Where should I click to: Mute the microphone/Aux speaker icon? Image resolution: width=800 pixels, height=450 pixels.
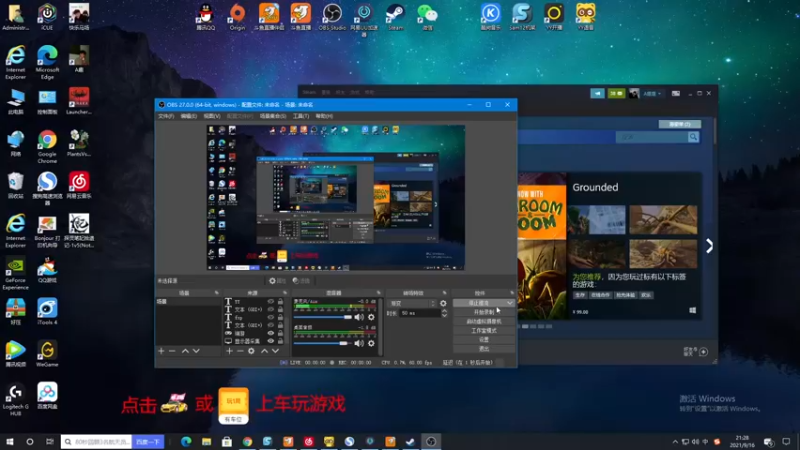pyautogui.click(x=359, y=317)
